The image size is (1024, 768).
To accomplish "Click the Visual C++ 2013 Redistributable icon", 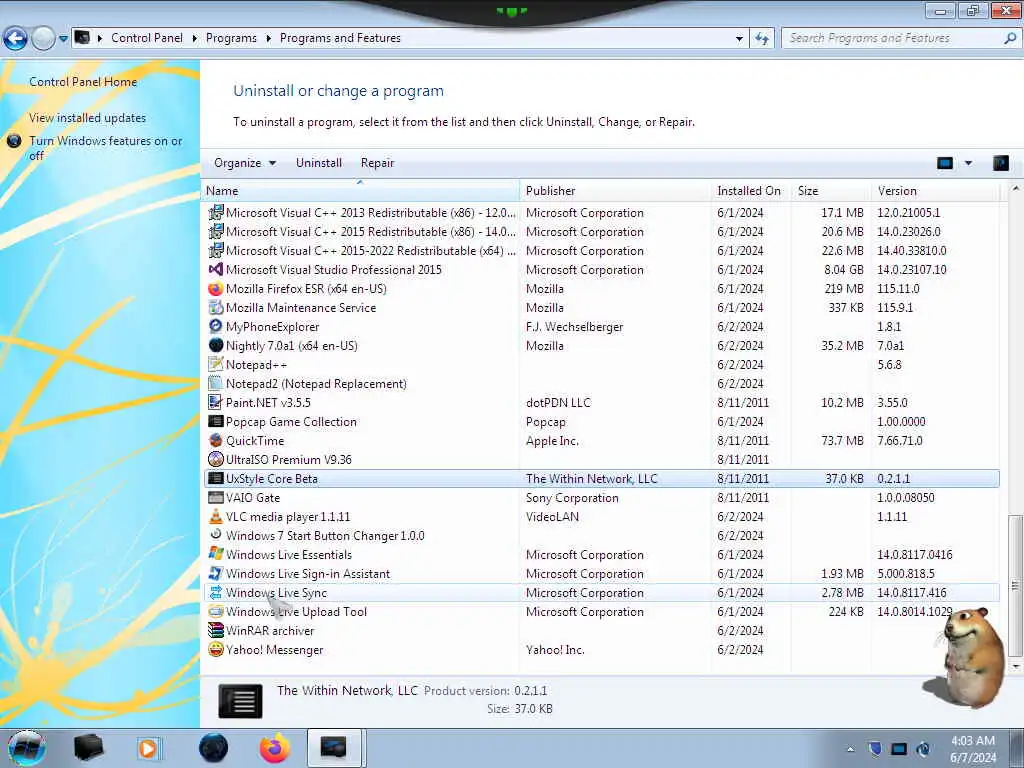I will pos(216,212).
